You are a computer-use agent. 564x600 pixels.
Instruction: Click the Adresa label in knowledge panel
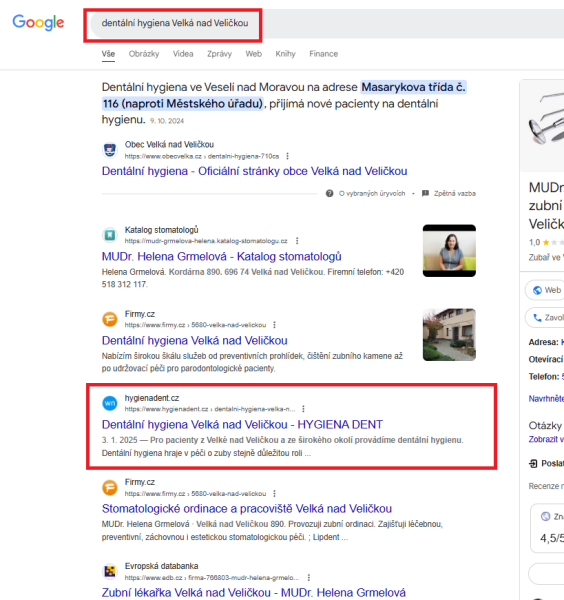543,342
